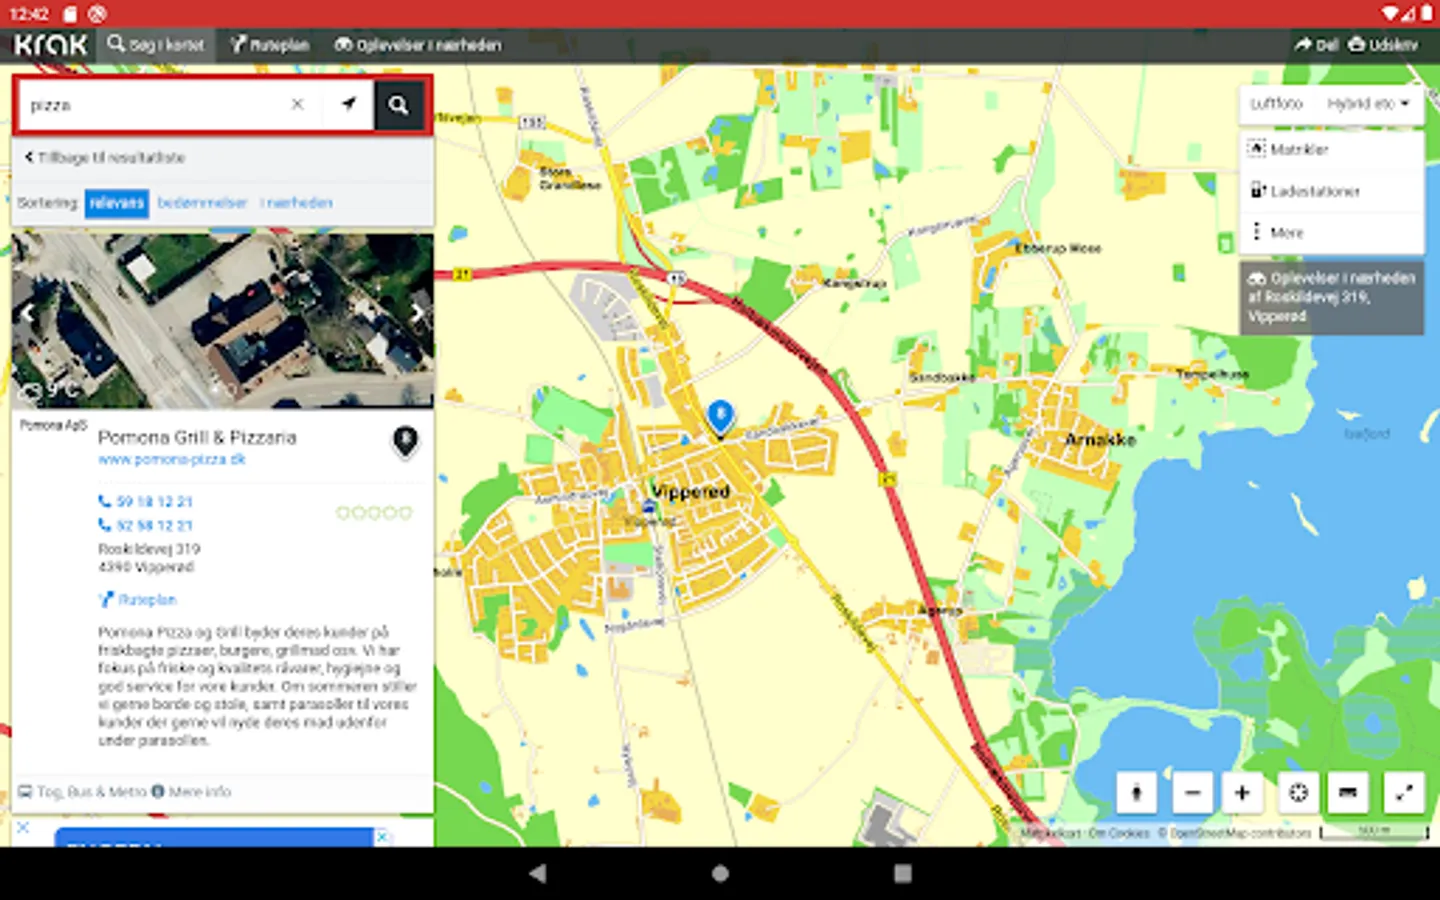Click the 'Om Cookies' link on map

click(1119, 833)
